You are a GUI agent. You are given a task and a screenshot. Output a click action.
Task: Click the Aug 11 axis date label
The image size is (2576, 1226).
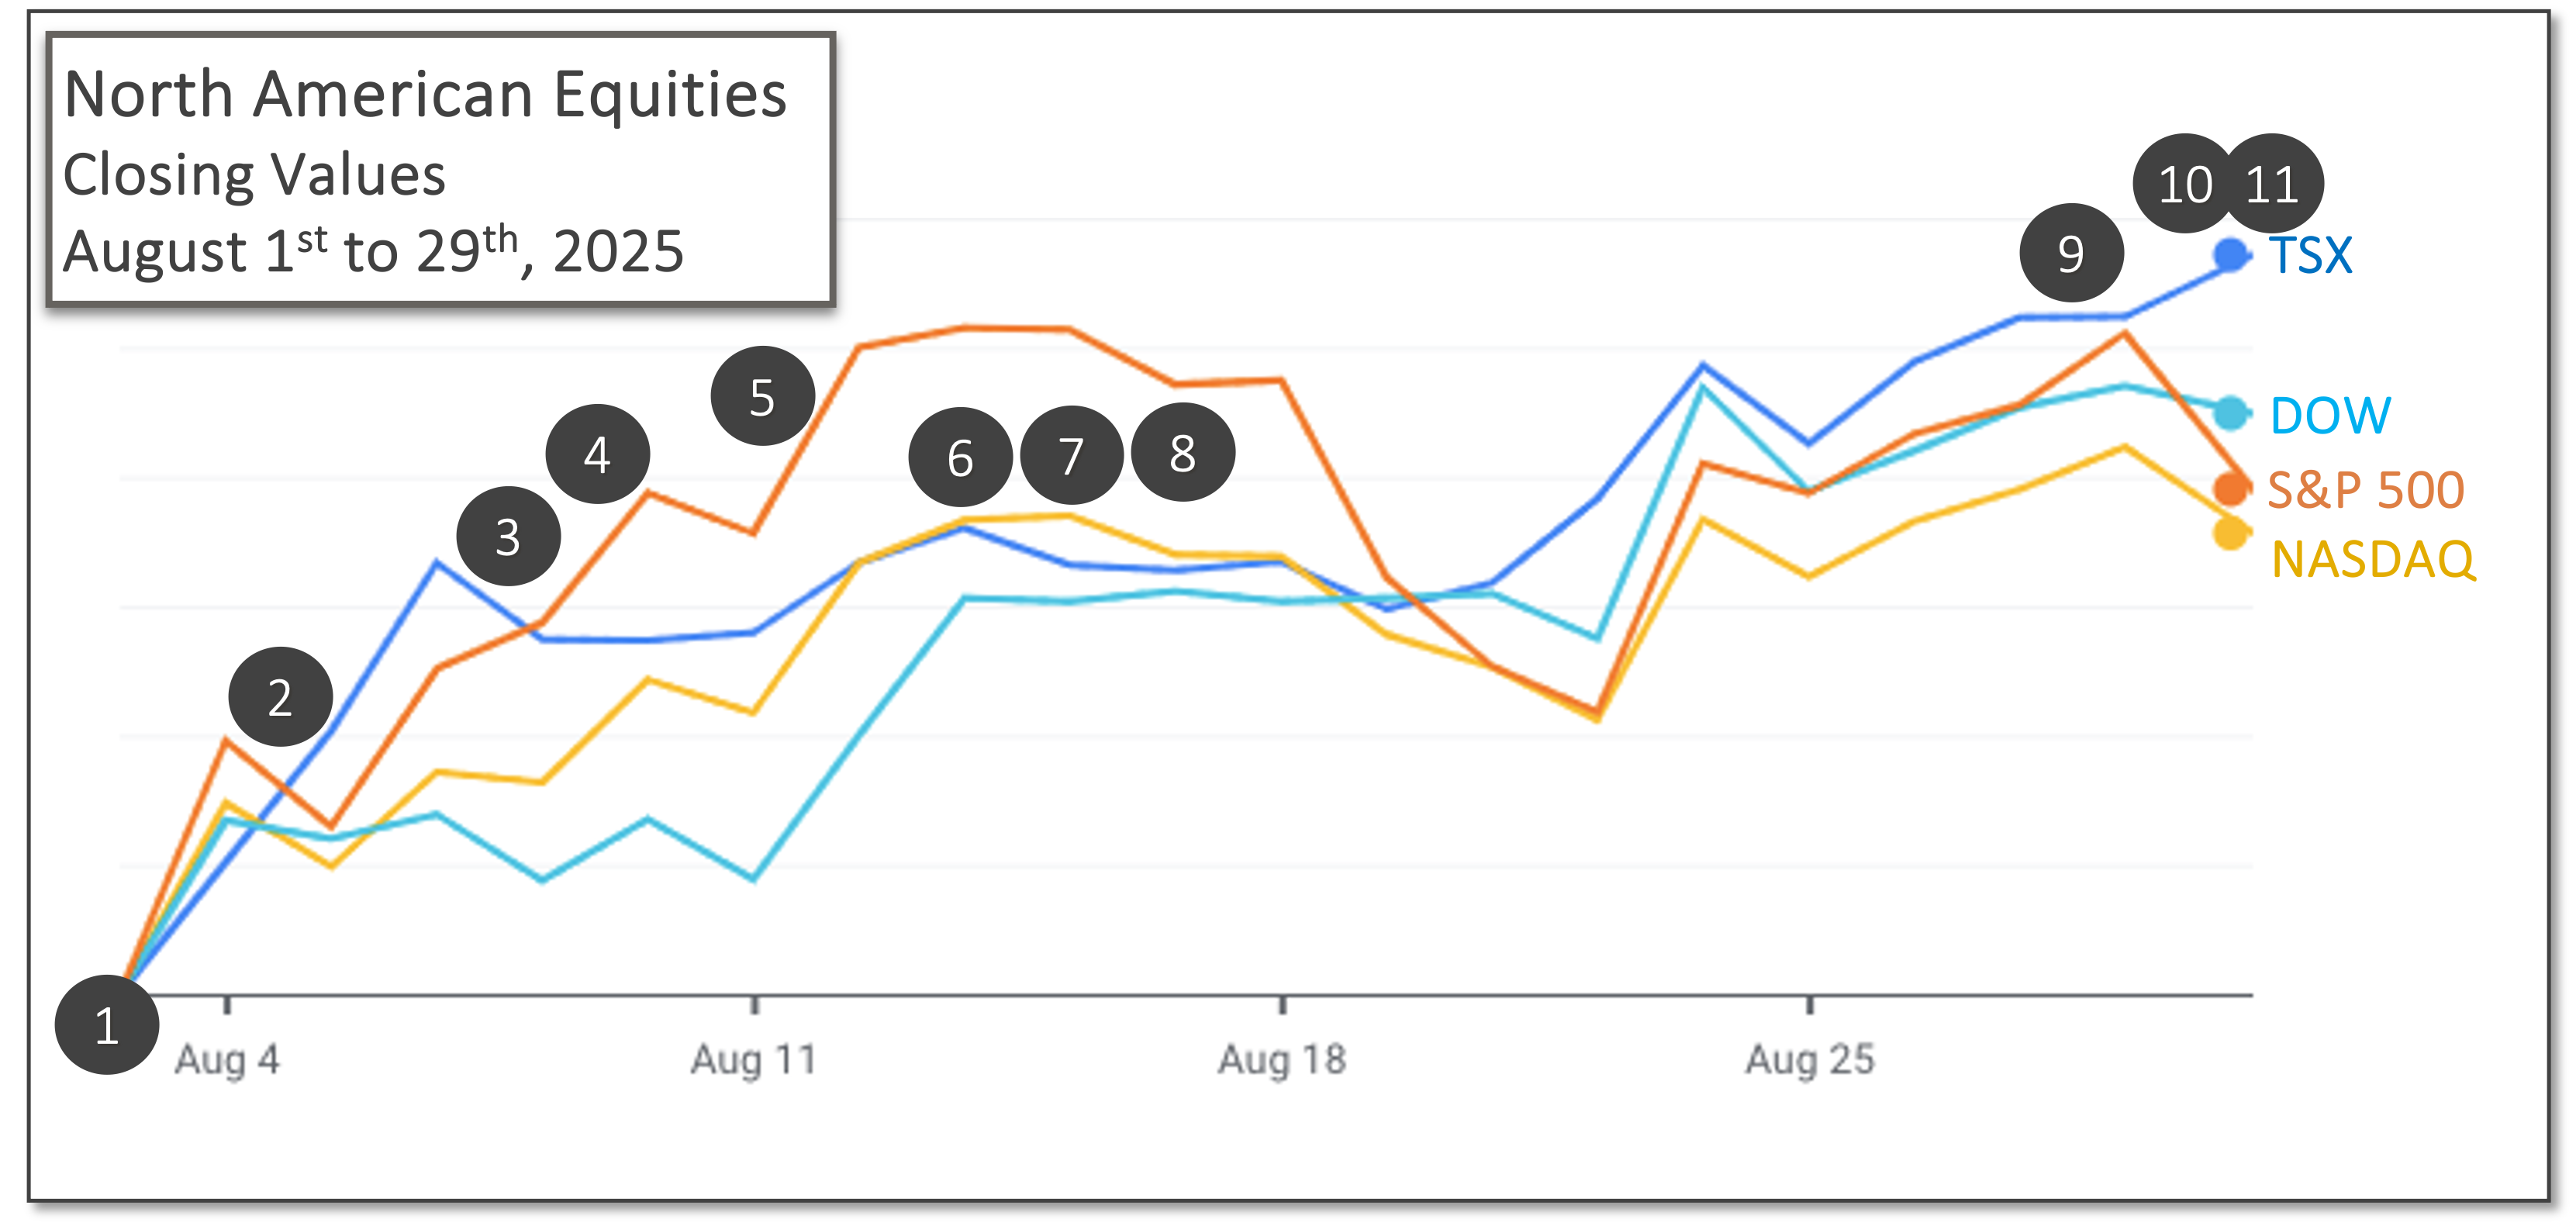click(754, 1059)
